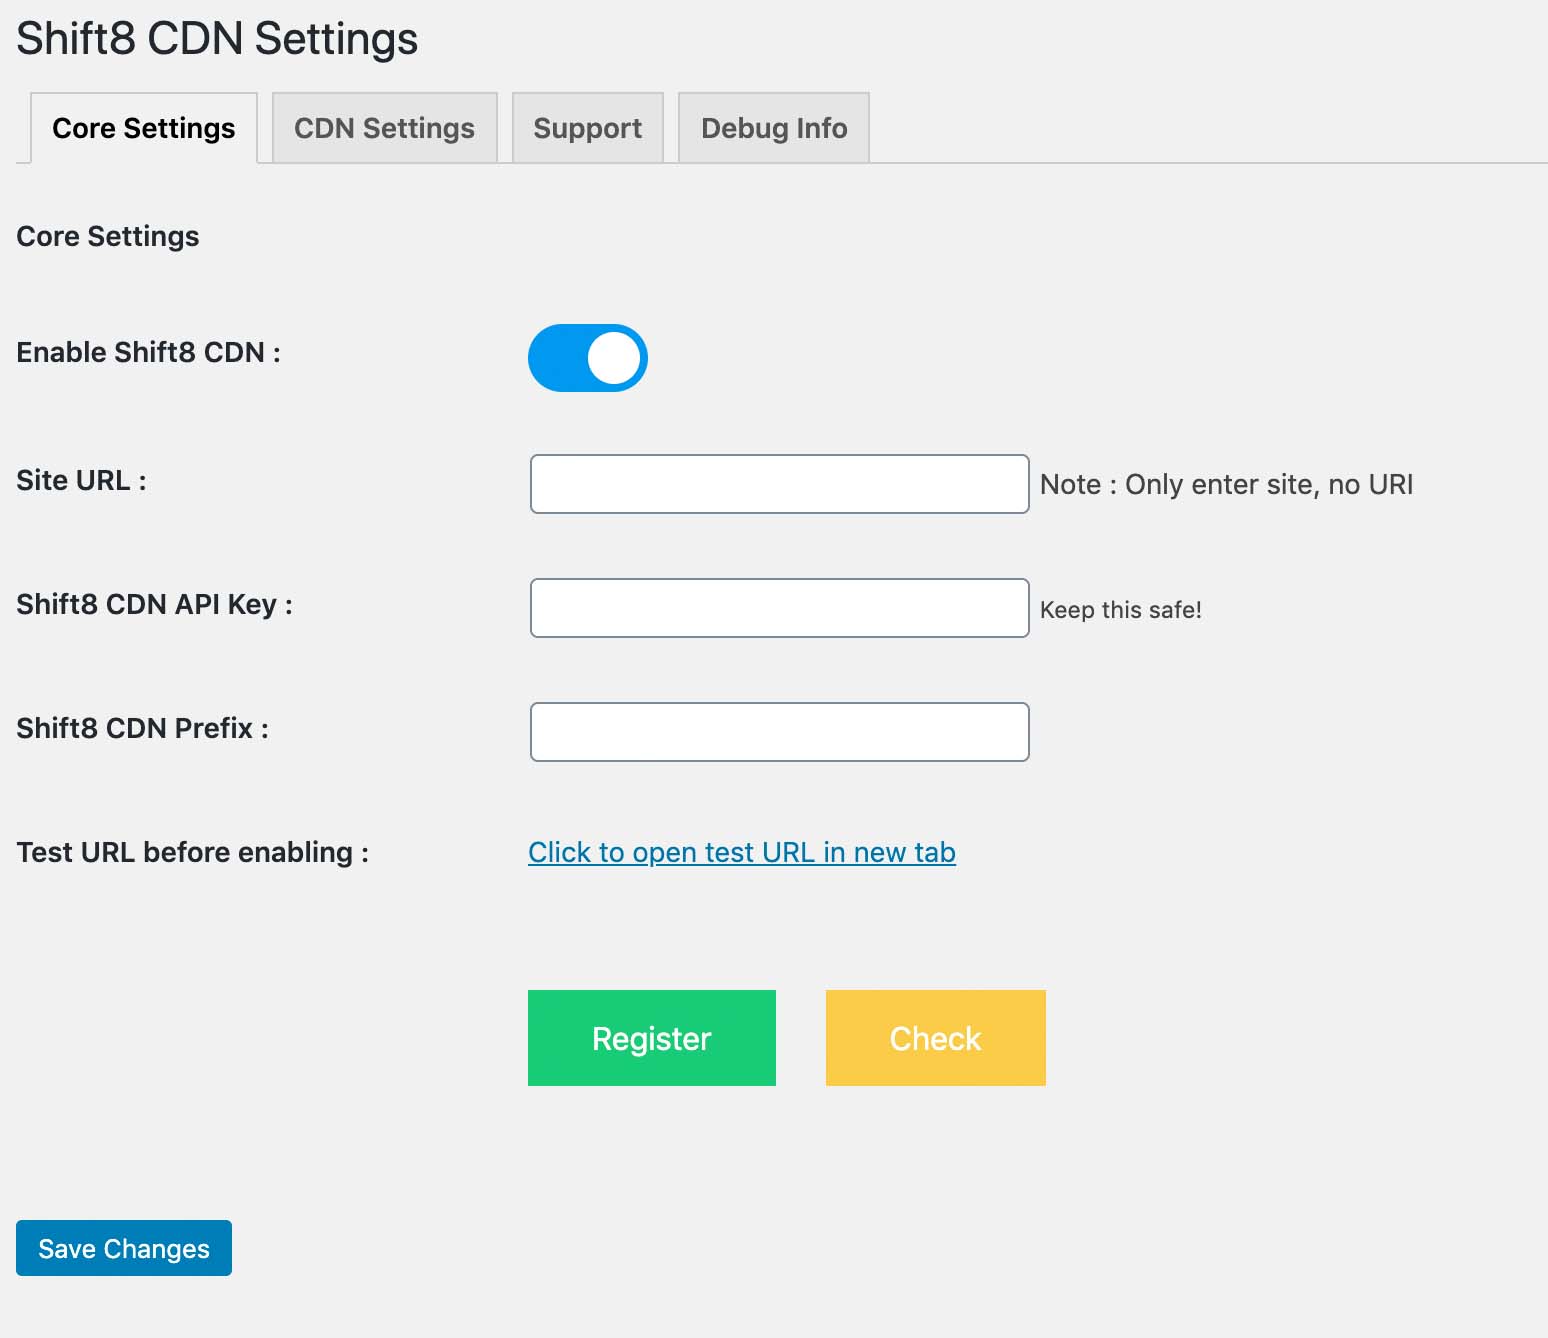Viewport: 1548px width, 1338px height.
Task: Click the yellow Check button
Action: coord(935,1038)
